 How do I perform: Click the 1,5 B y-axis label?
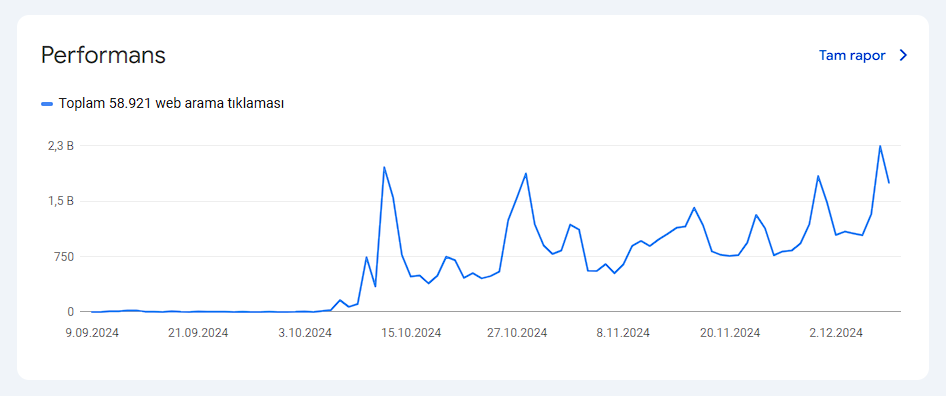pos(62,201)
